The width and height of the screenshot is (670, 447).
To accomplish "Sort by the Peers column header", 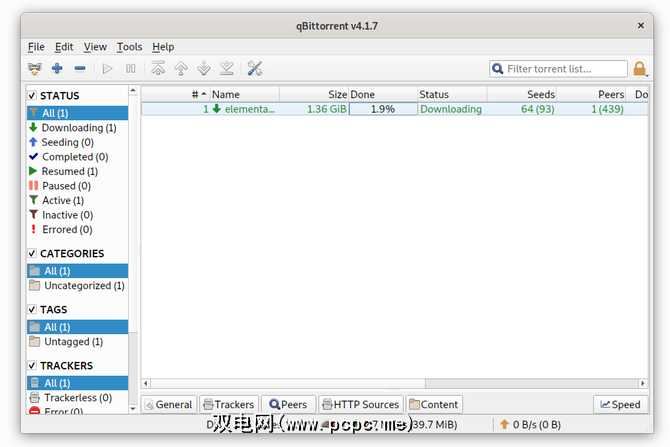I will click(x=591, y=94).
